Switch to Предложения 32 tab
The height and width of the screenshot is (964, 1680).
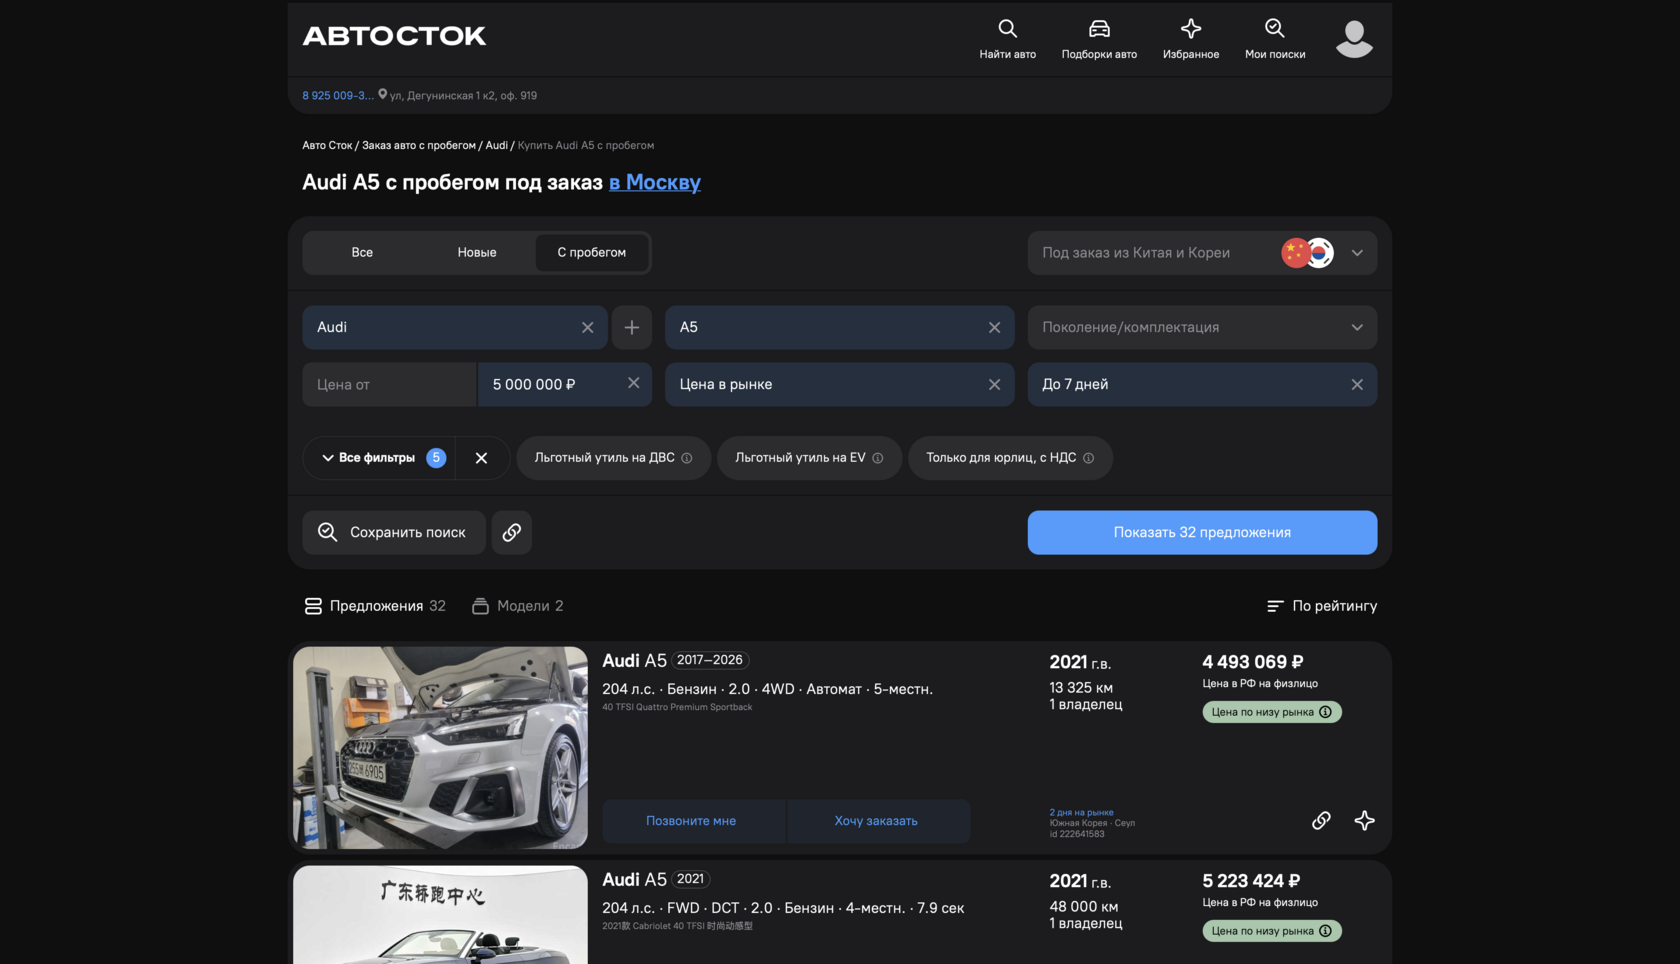[x=375, y=606]
